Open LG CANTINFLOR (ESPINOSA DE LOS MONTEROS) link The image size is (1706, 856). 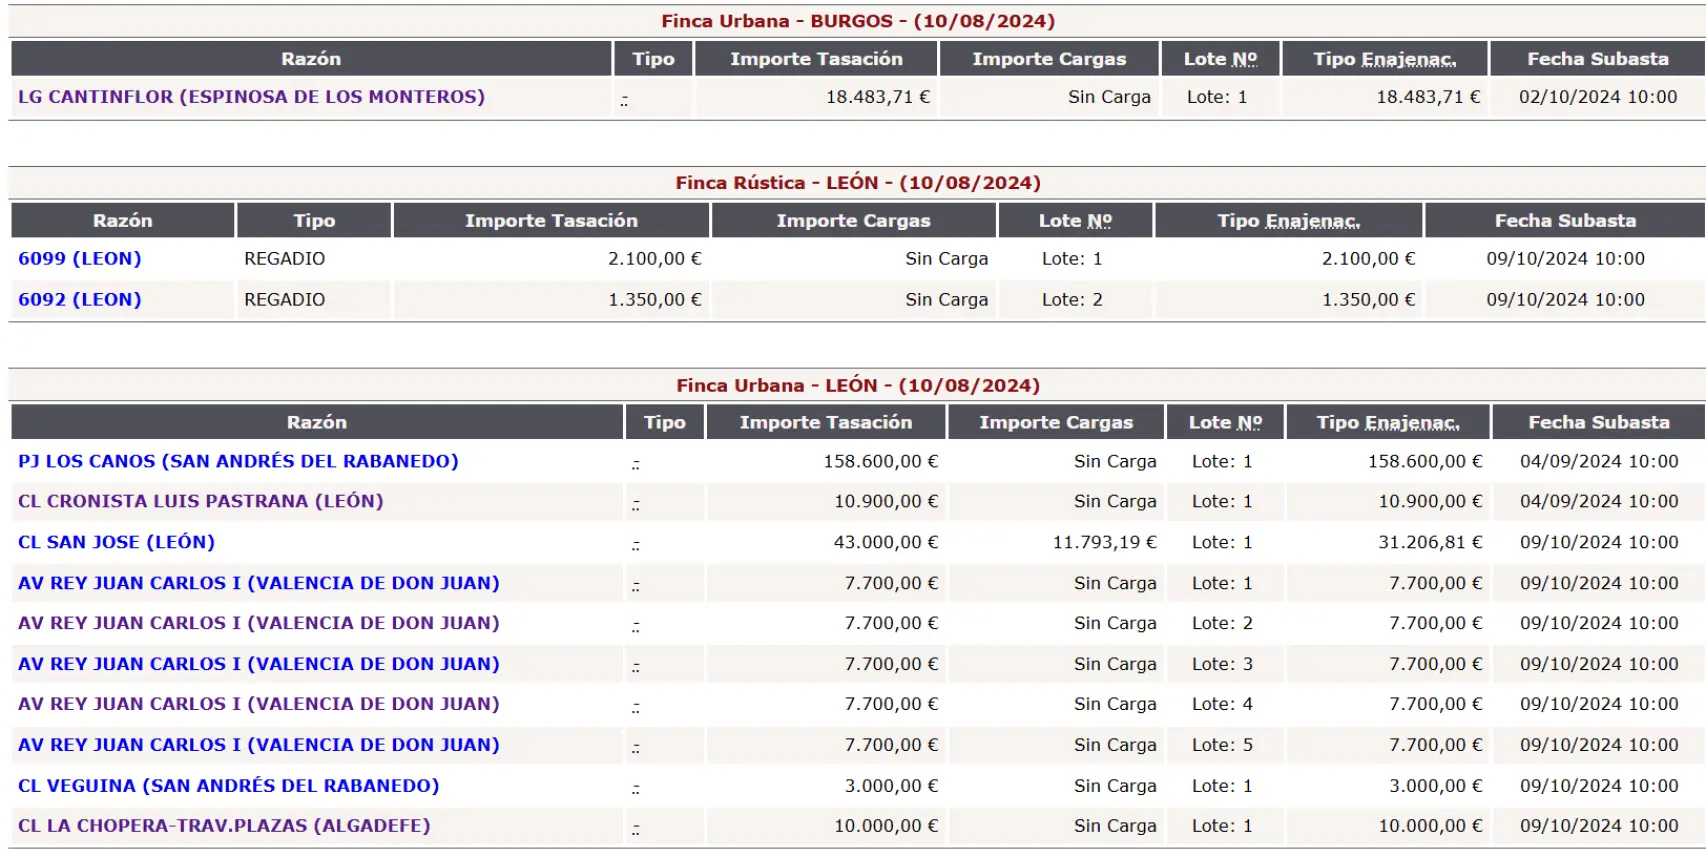point(251,97)
